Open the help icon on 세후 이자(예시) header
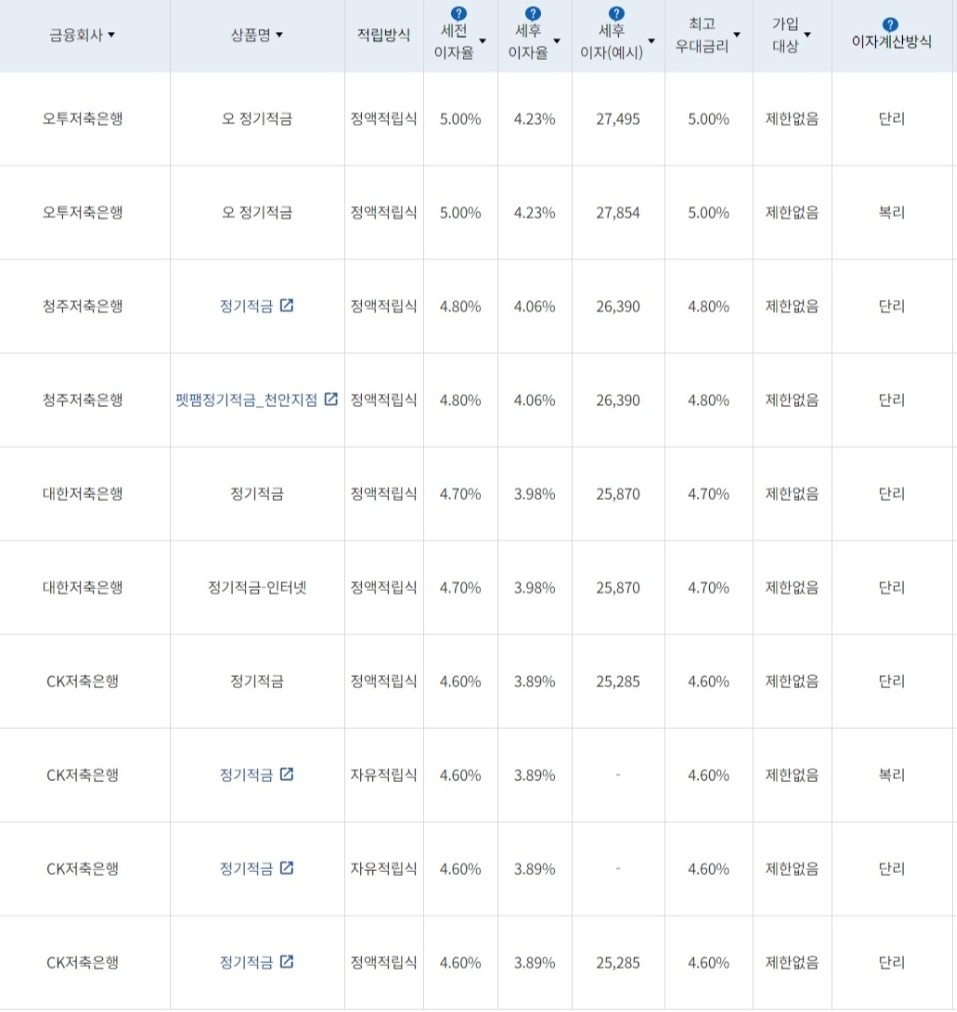The image size is (957, 1012). (618, 15)
